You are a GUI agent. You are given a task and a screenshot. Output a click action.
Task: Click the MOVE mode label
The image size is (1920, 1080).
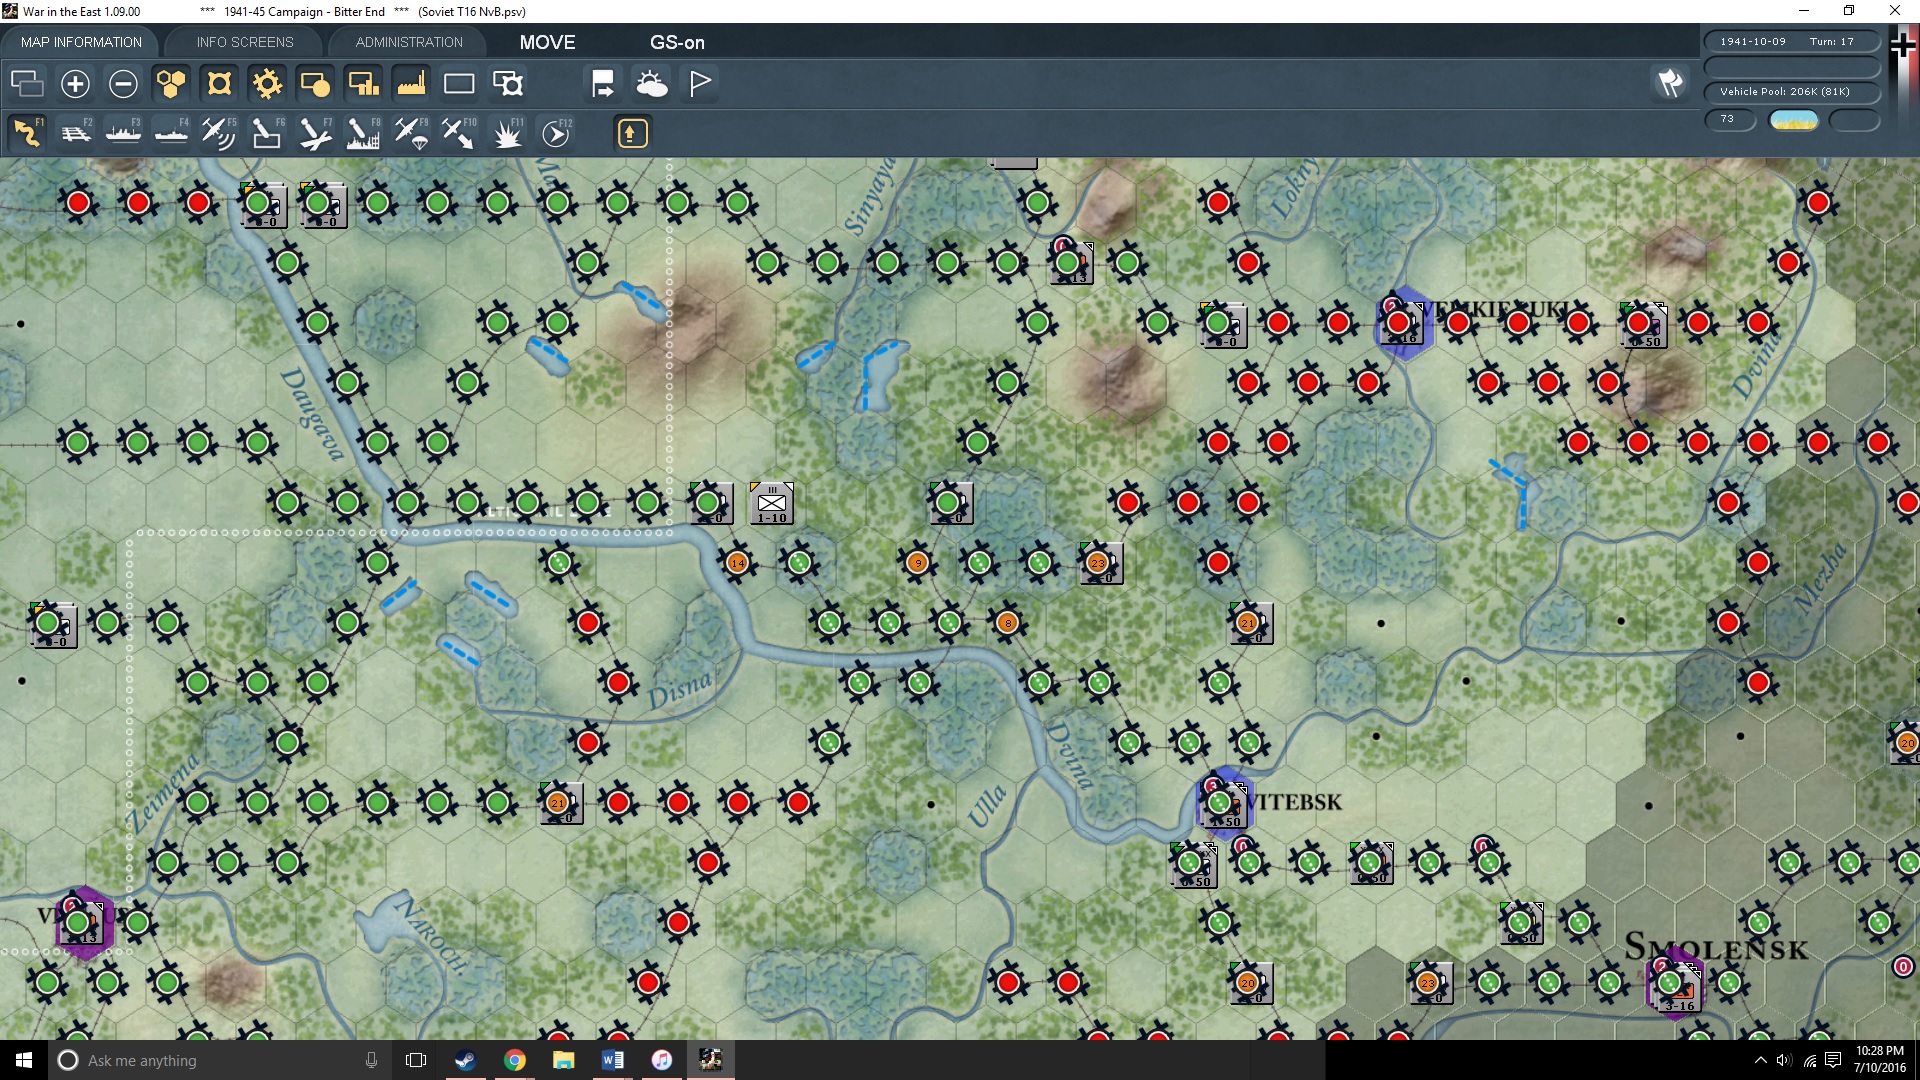547,42
